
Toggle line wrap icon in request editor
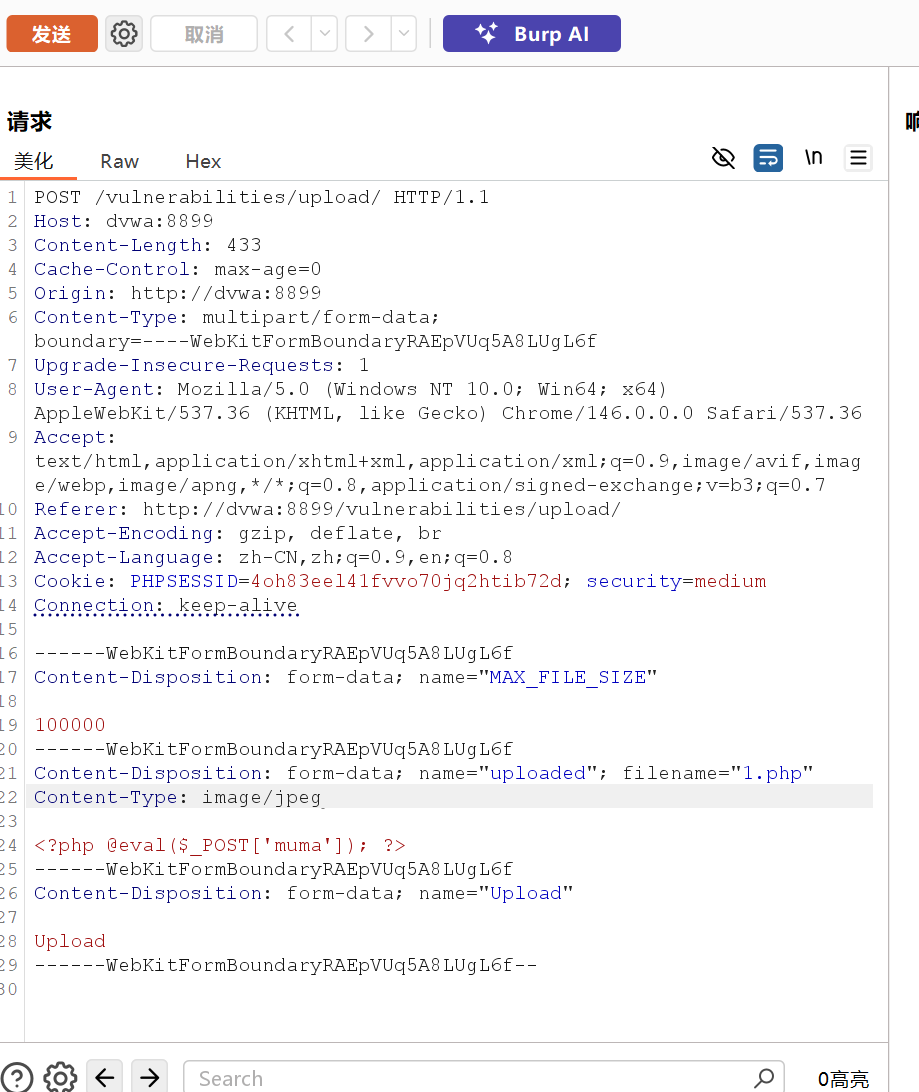(x=768, y=158)
